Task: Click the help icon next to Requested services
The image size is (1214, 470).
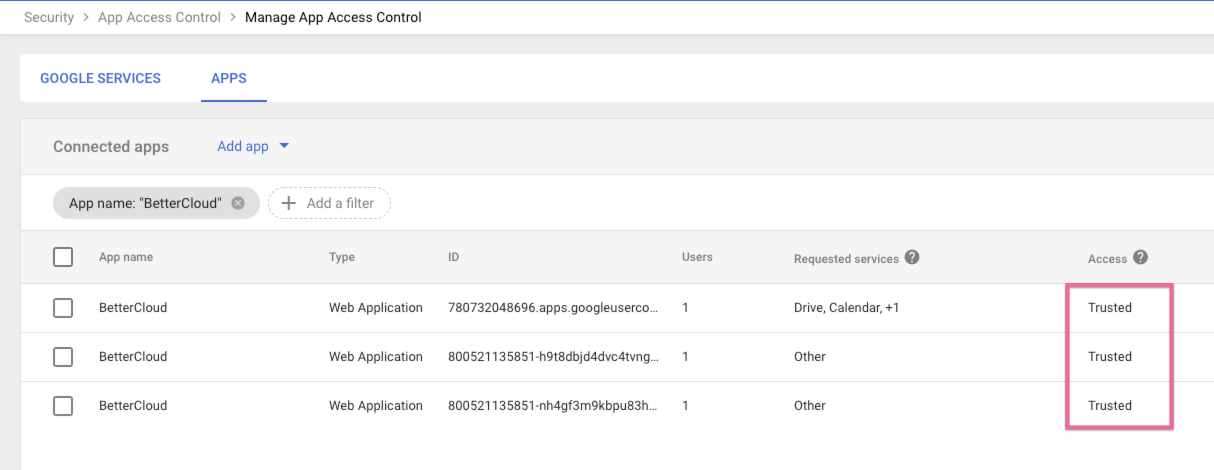Action: pyautogui.click(x=912, y=257)
